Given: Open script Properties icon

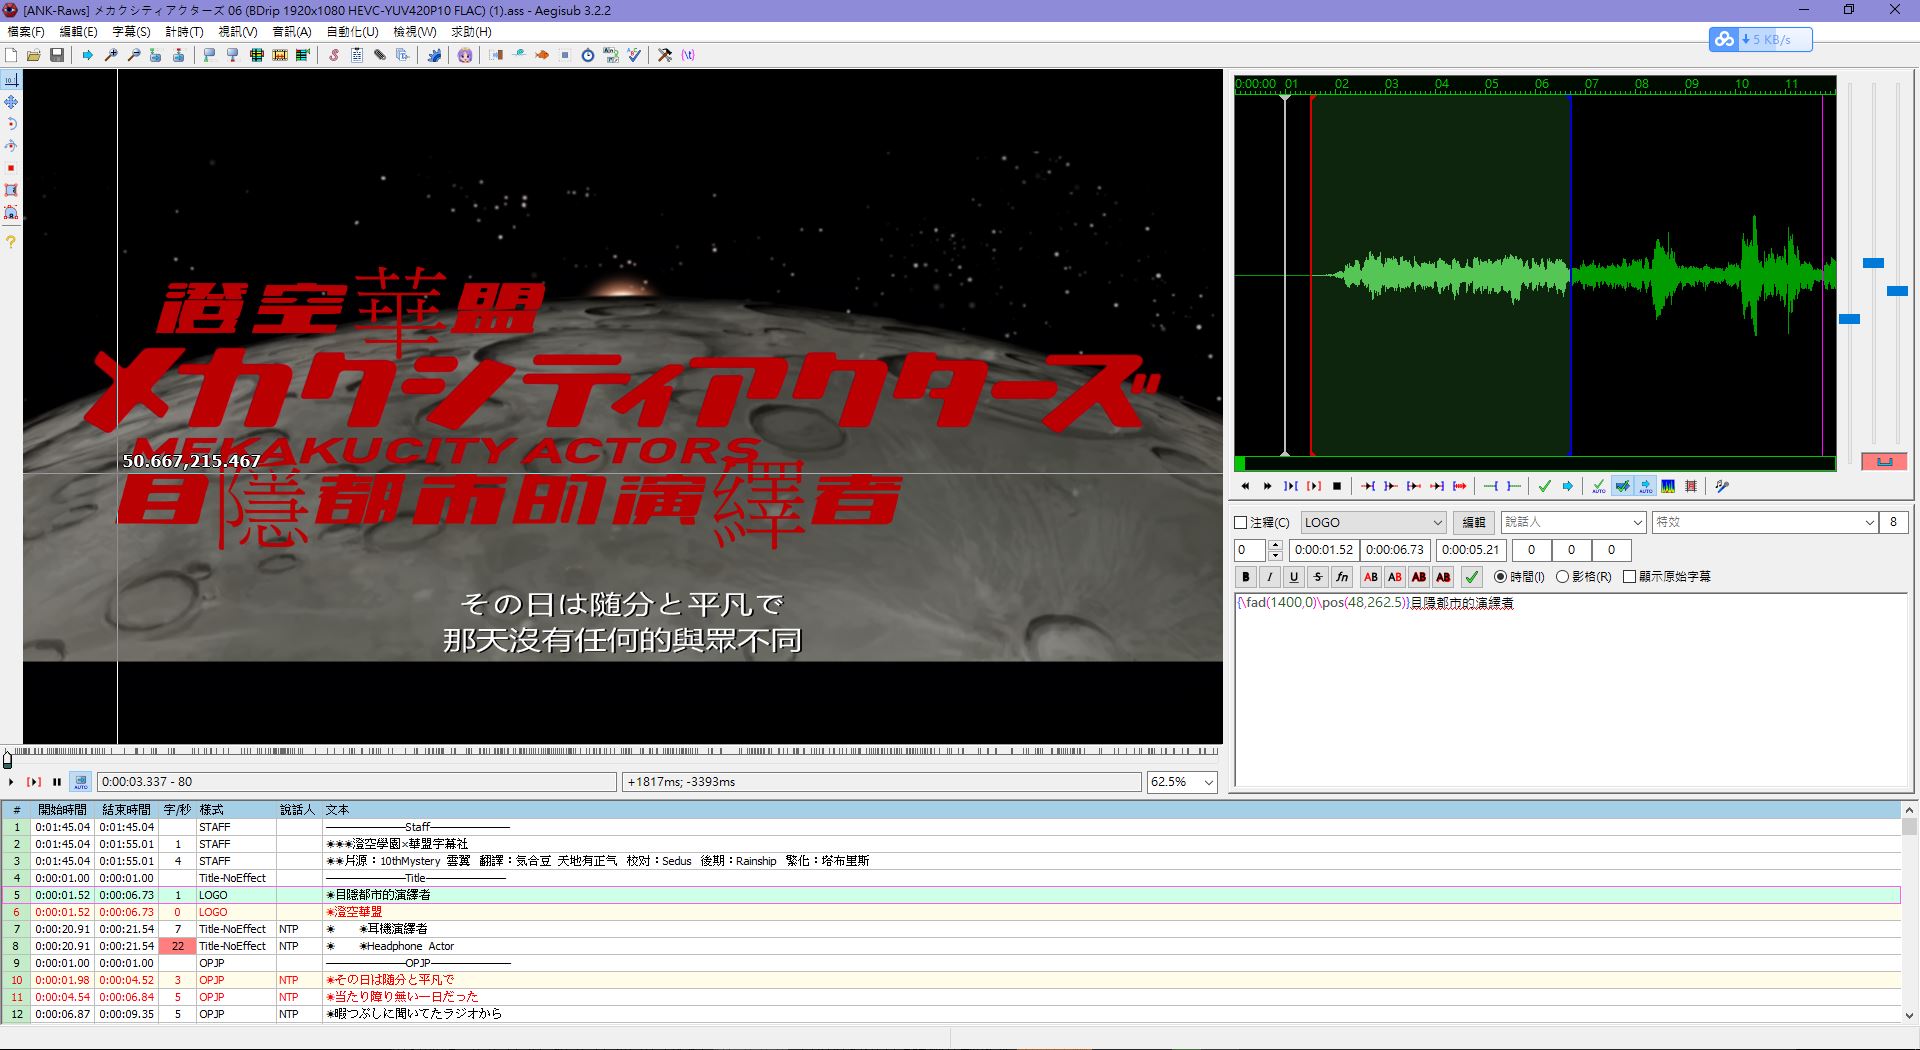Looking at the screenshot, I should [x=357, y=55].
